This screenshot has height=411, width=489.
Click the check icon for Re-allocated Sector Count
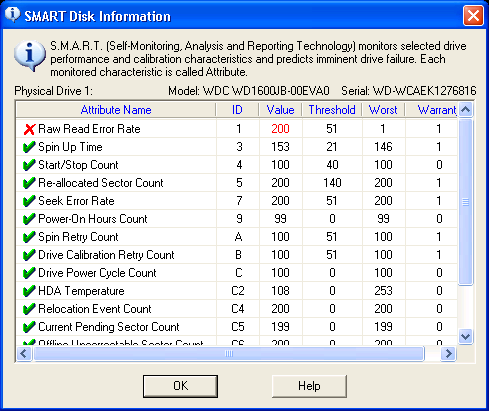(x=29, y=183)
